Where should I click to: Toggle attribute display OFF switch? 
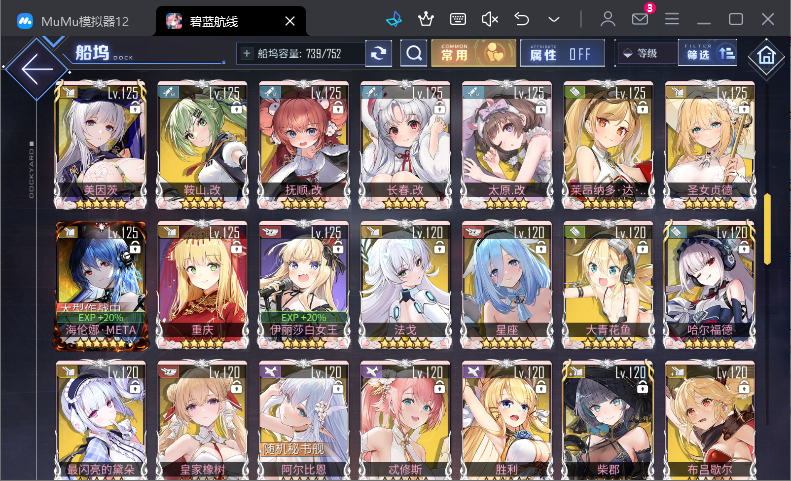[562, 53]
